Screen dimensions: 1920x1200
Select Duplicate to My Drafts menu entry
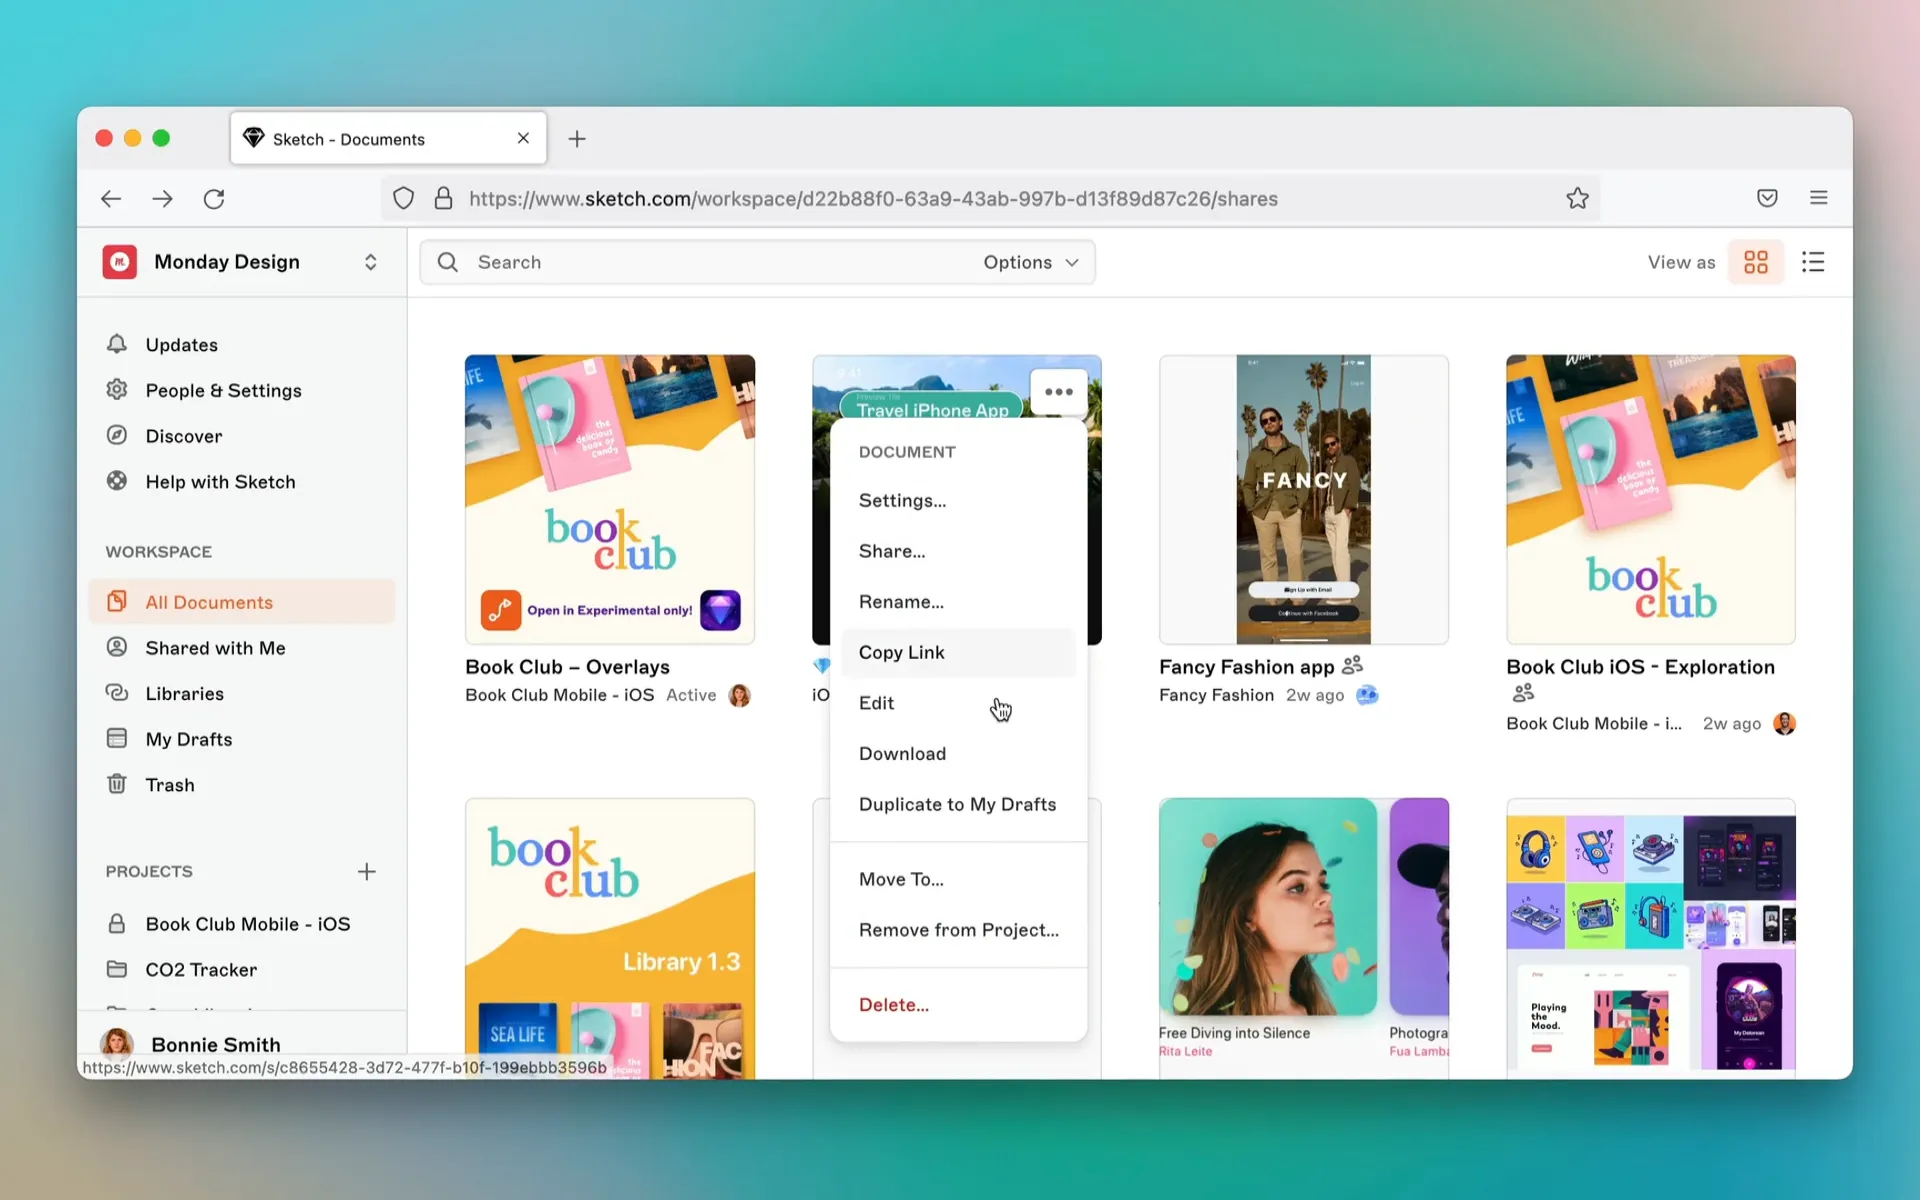click(957, 804)
